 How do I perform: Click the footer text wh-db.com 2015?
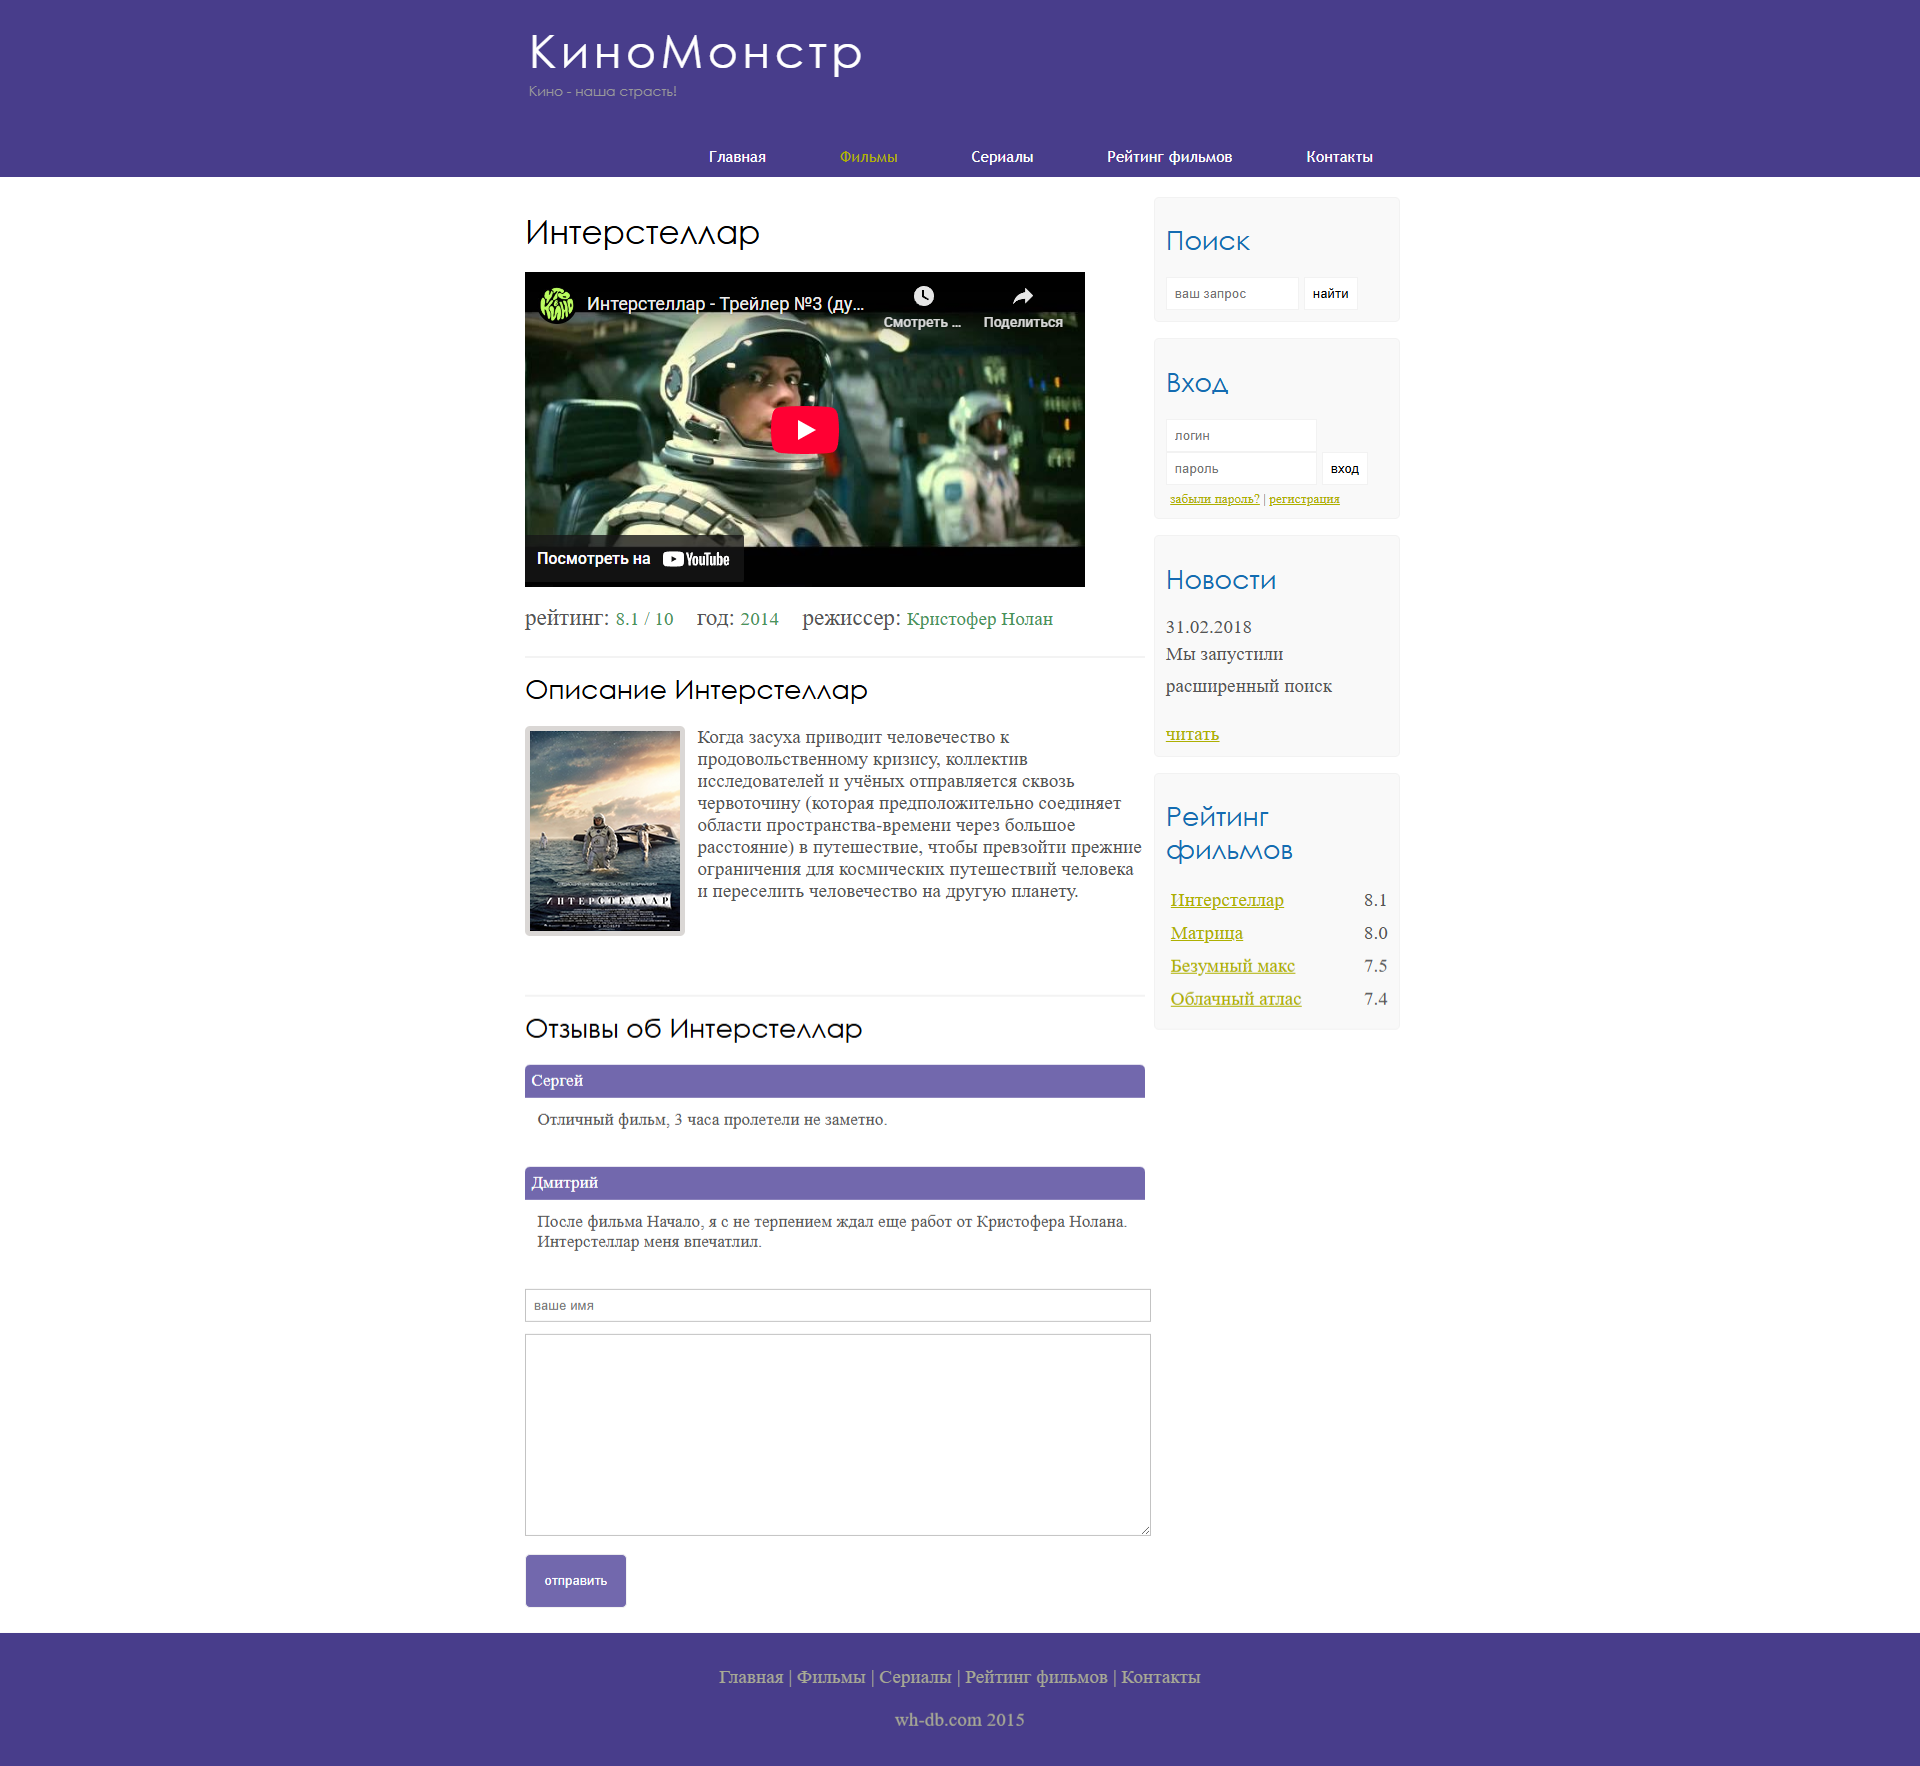959,1720
